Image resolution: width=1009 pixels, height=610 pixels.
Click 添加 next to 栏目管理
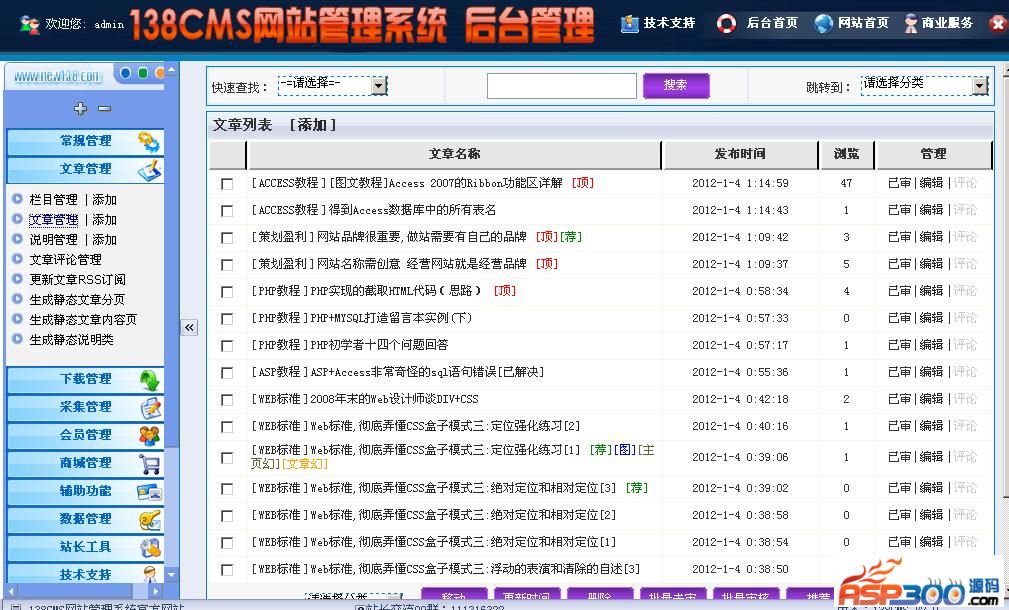(104, 199)
